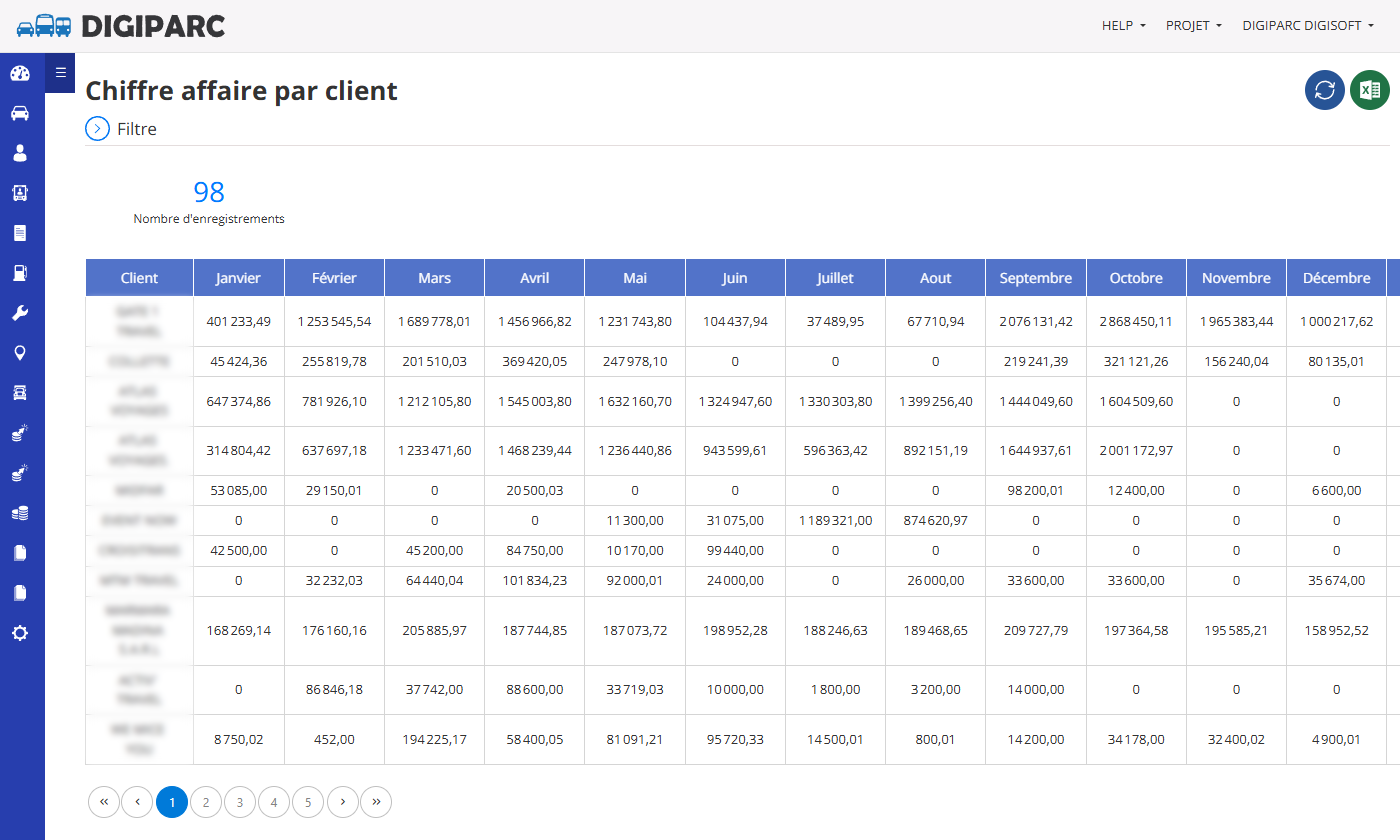Open the maintenance wrench icon
Screen dimensions: 1400x840
20,313
